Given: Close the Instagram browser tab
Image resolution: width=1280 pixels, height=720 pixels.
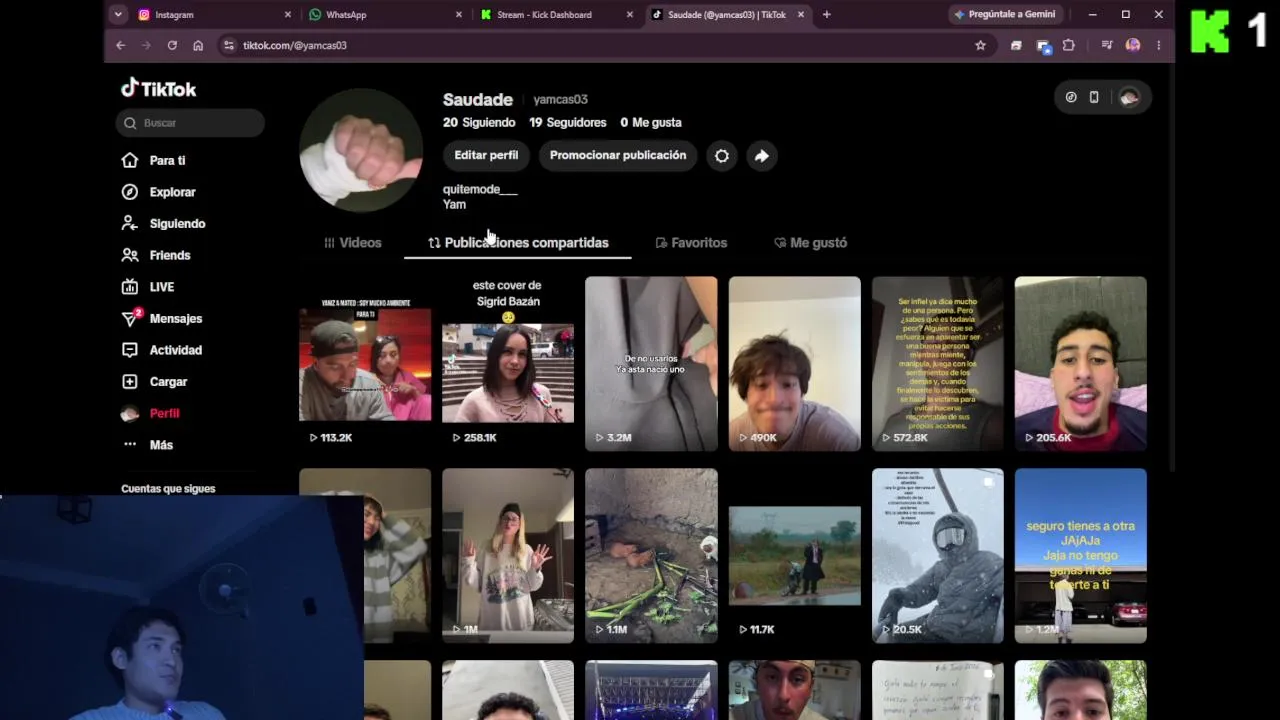Looking at the screenshot, I should (x=288, y=15).
